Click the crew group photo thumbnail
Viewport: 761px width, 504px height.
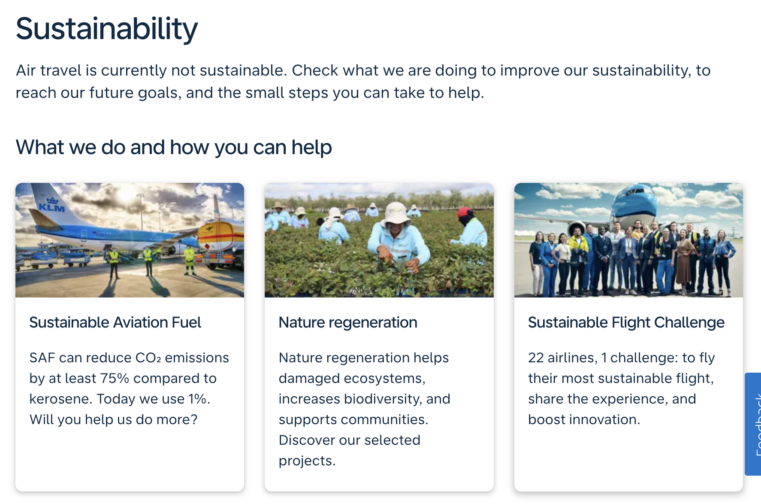(x=629, y=240)
